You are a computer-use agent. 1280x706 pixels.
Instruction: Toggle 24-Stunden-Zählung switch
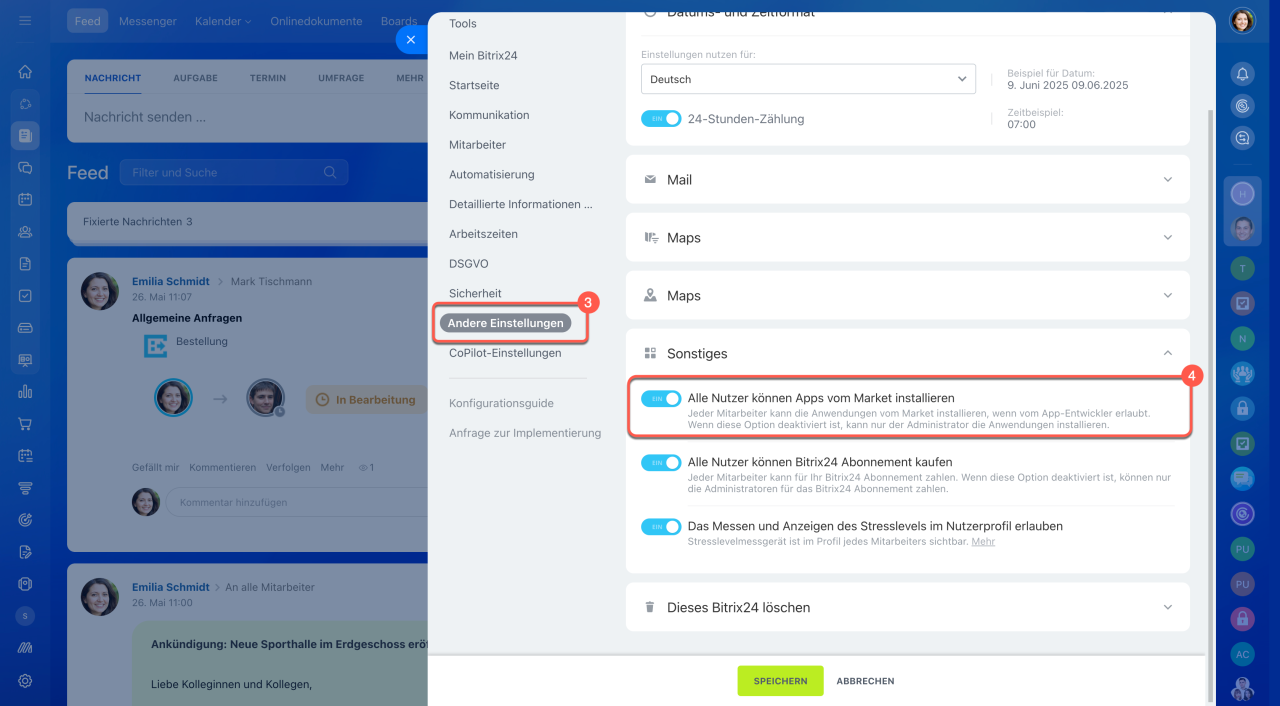click(x=661, y=118)
